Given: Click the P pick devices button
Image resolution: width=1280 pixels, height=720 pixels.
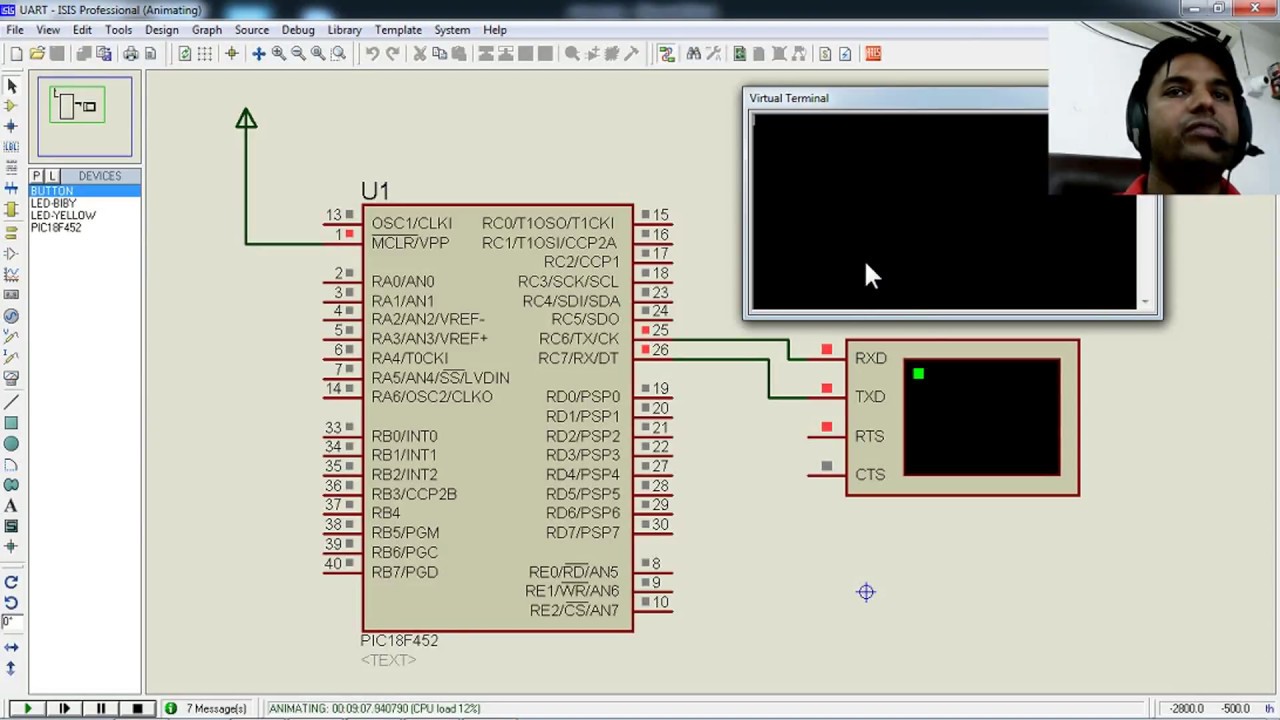Looking at the screenshot, I should 37,176.
